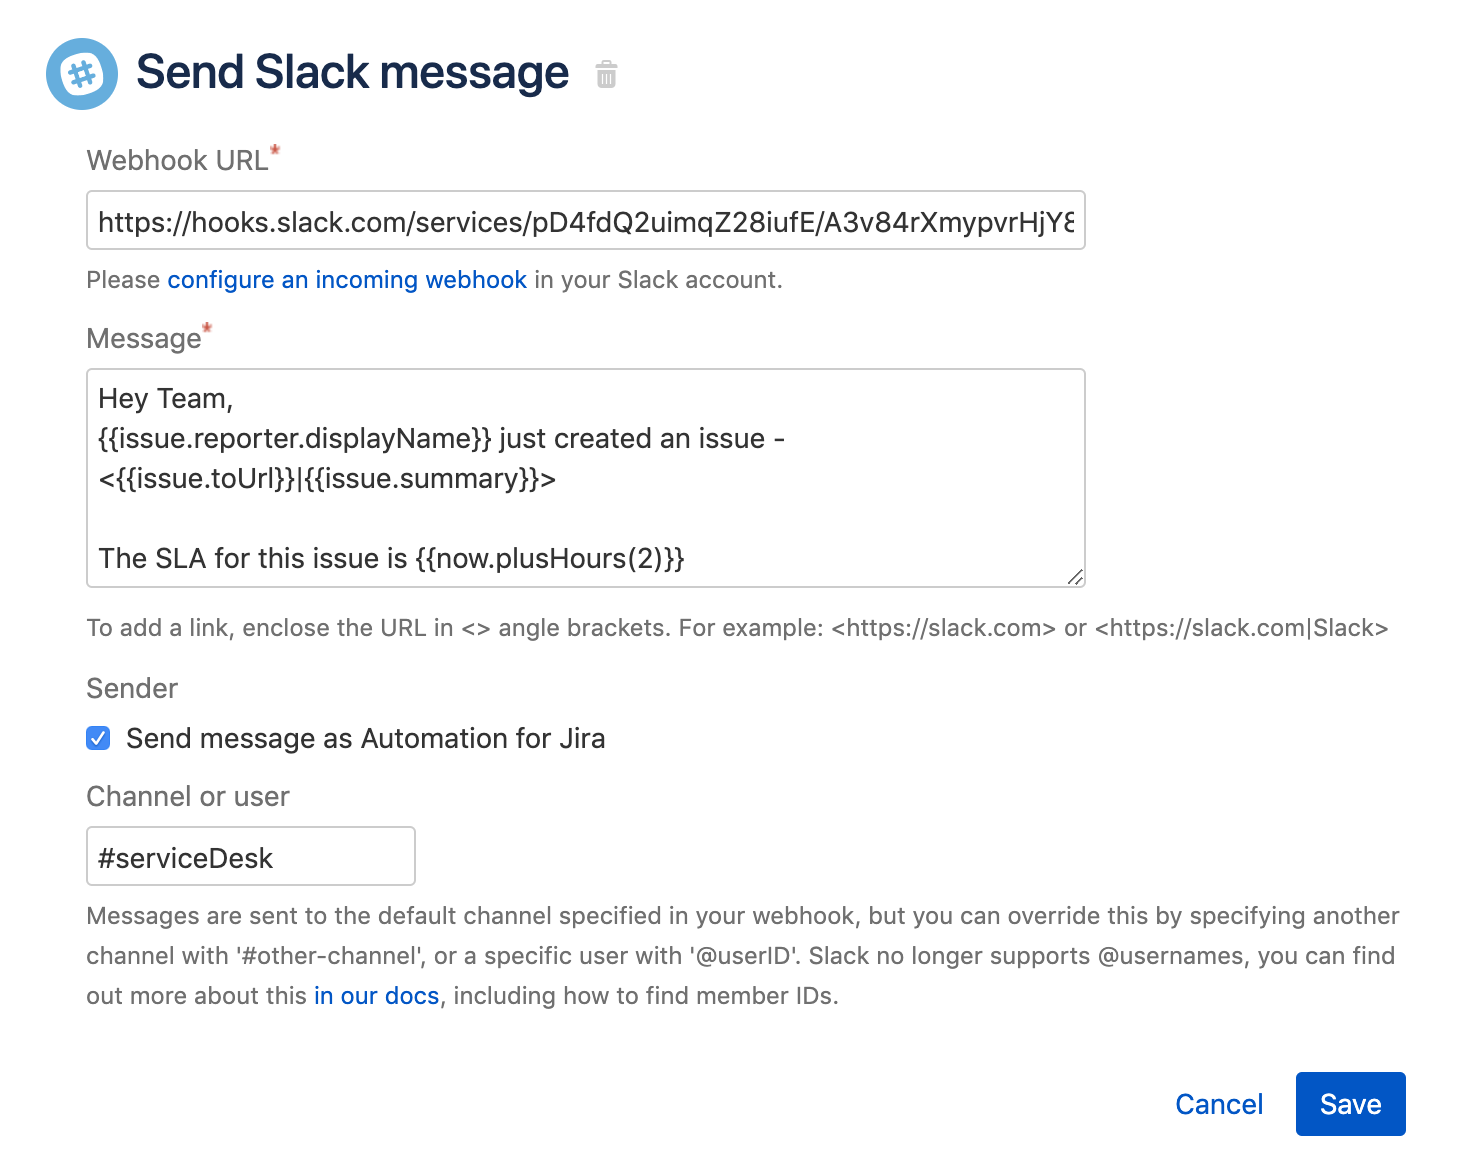
Task: Focus the Channel or user field
Action: [250, 857]
